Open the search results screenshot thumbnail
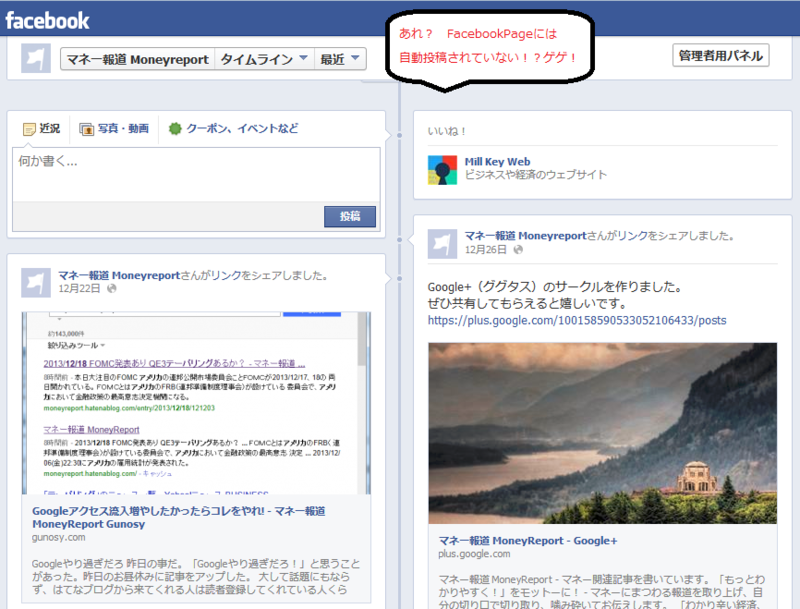Screen dimensions: 800x609 (x=196, y=403)
